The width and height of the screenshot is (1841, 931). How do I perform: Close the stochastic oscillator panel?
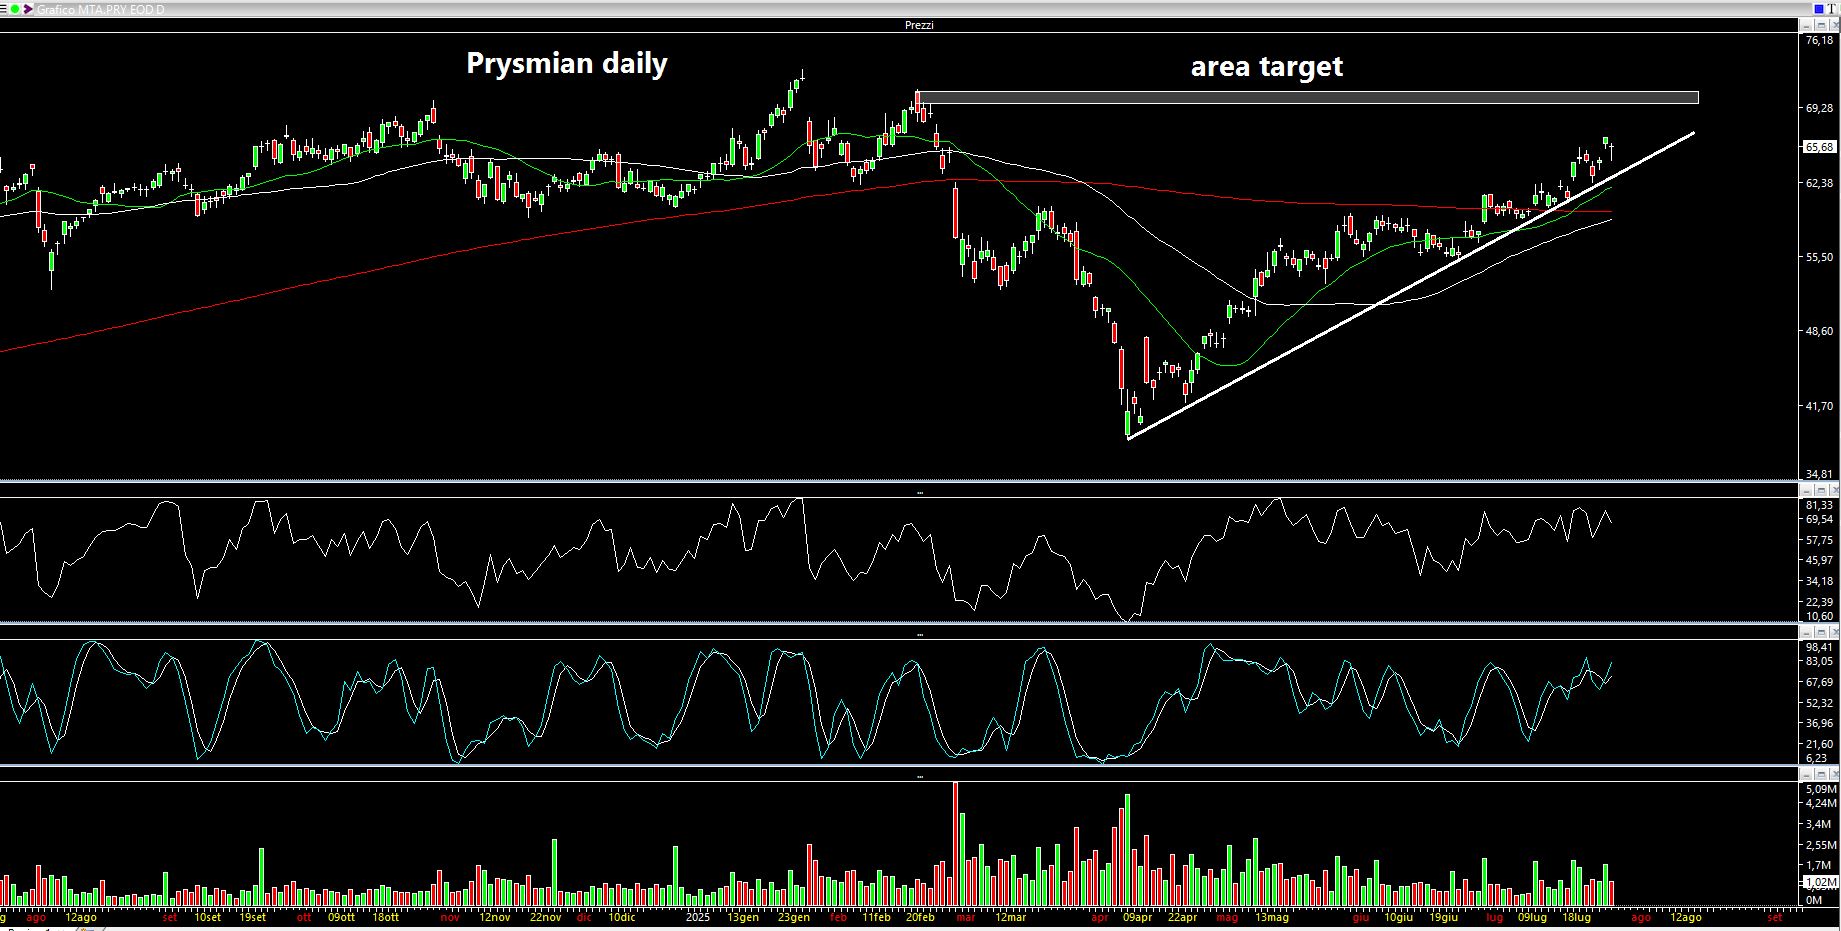click(1834, 632)
